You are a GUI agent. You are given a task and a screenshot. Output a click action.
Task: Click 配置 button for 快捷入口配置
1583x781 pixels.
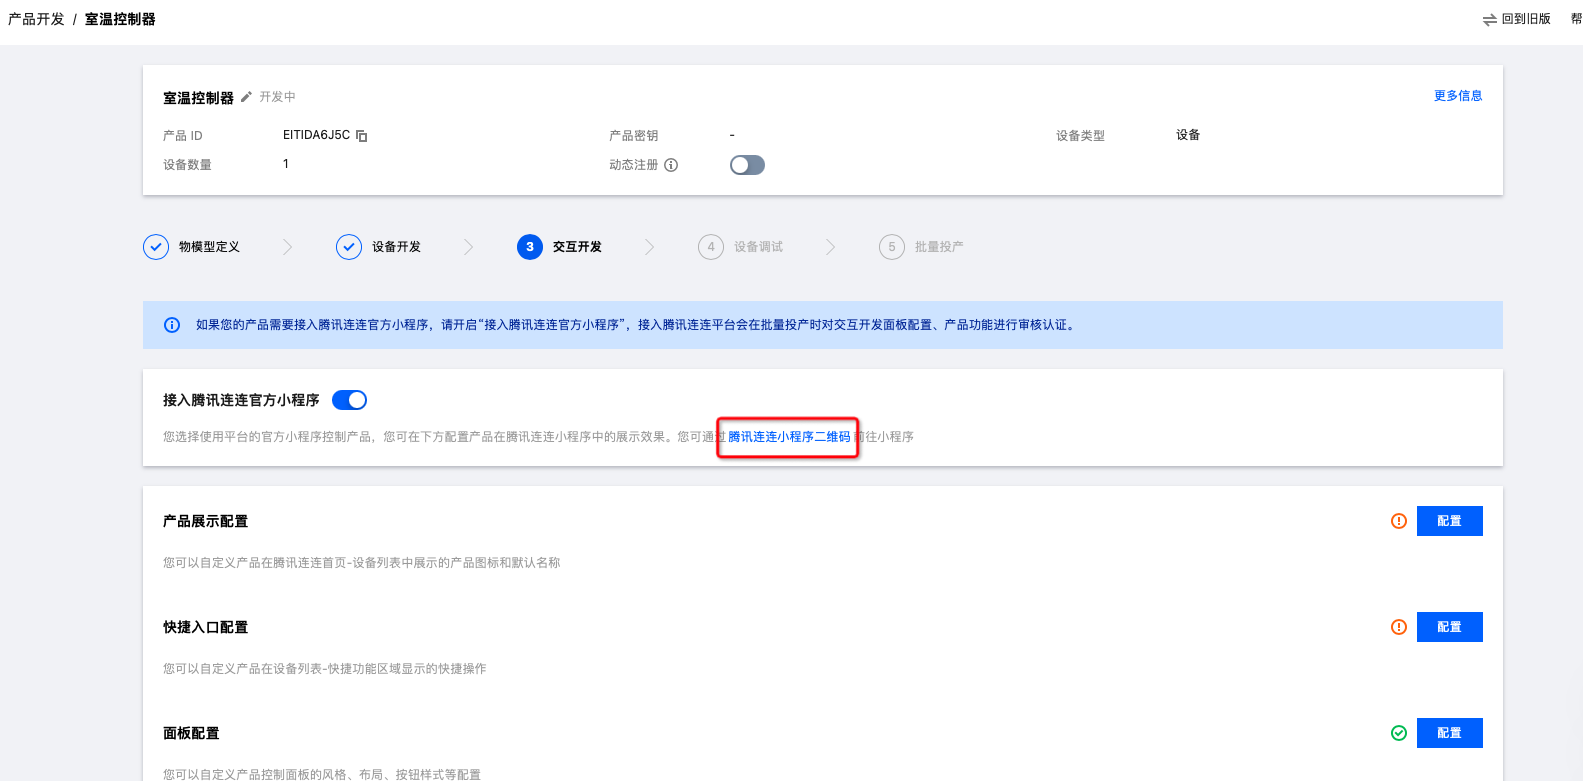click(1449, 627)
